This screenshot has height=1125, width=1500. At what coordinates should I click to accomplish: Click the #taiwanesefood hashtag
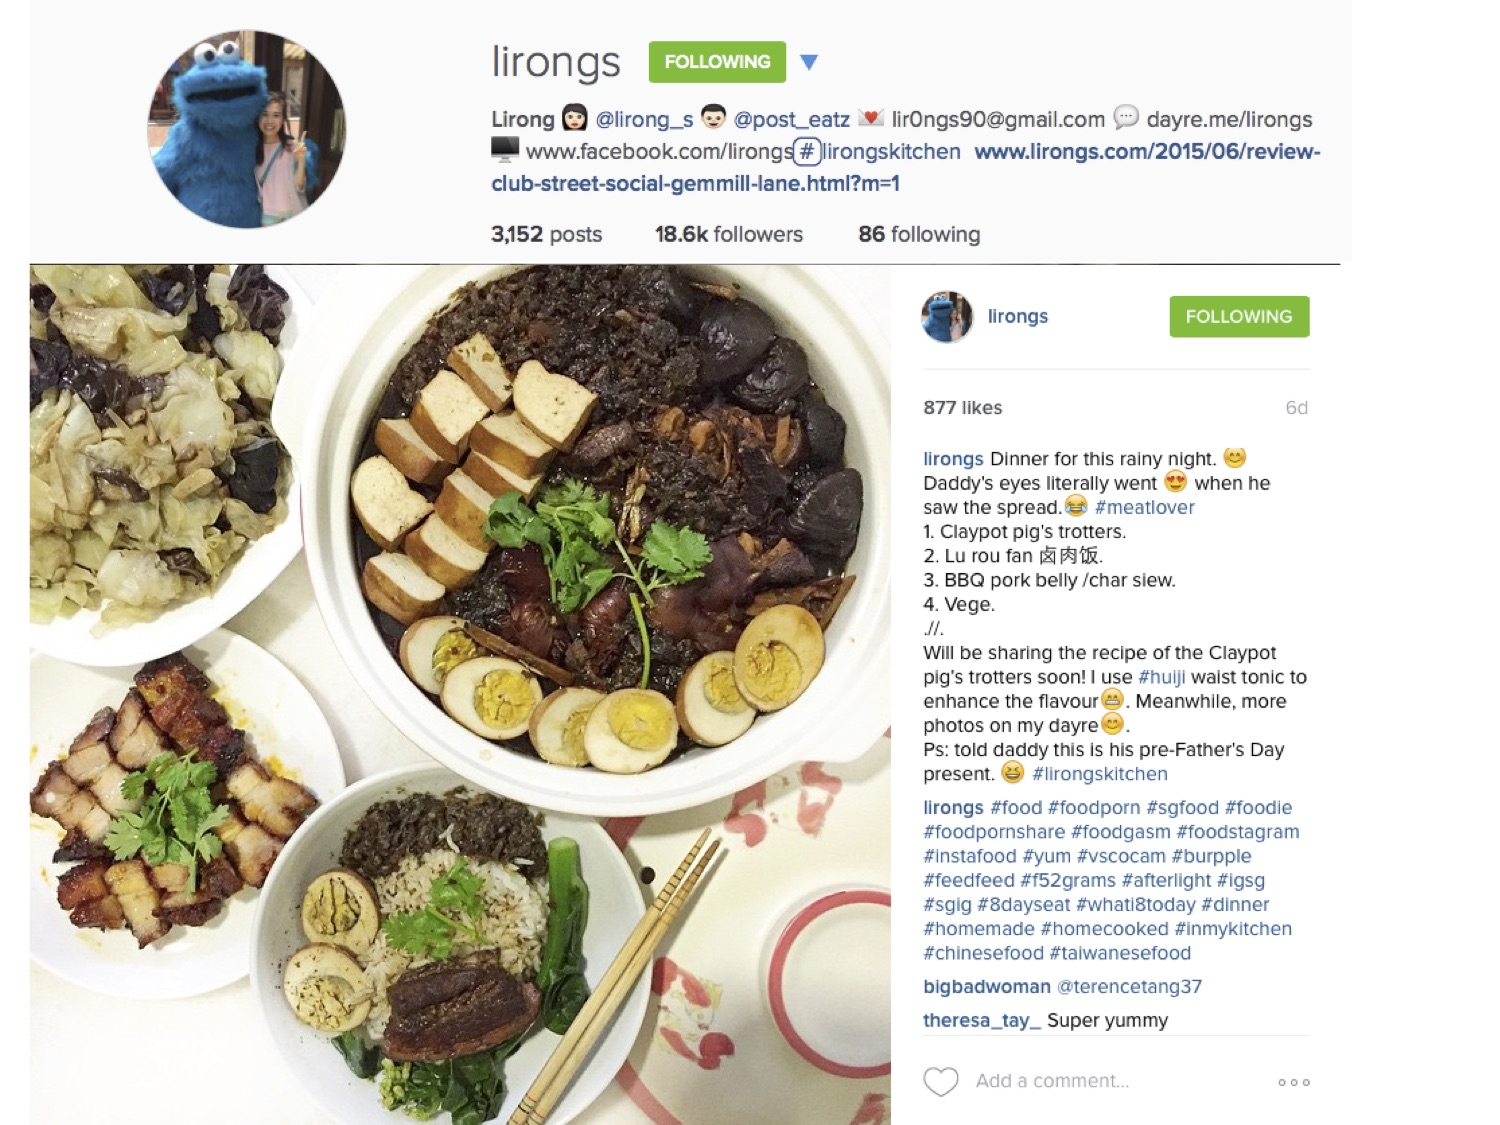1120,954
